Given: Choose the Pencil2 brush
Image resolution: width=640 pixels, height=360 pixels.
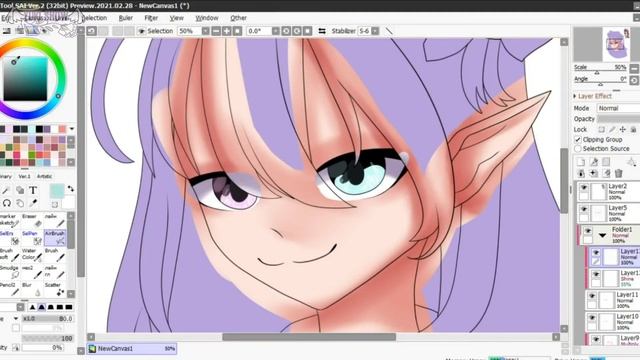Looking at the screenshot, I should point(10,289).
